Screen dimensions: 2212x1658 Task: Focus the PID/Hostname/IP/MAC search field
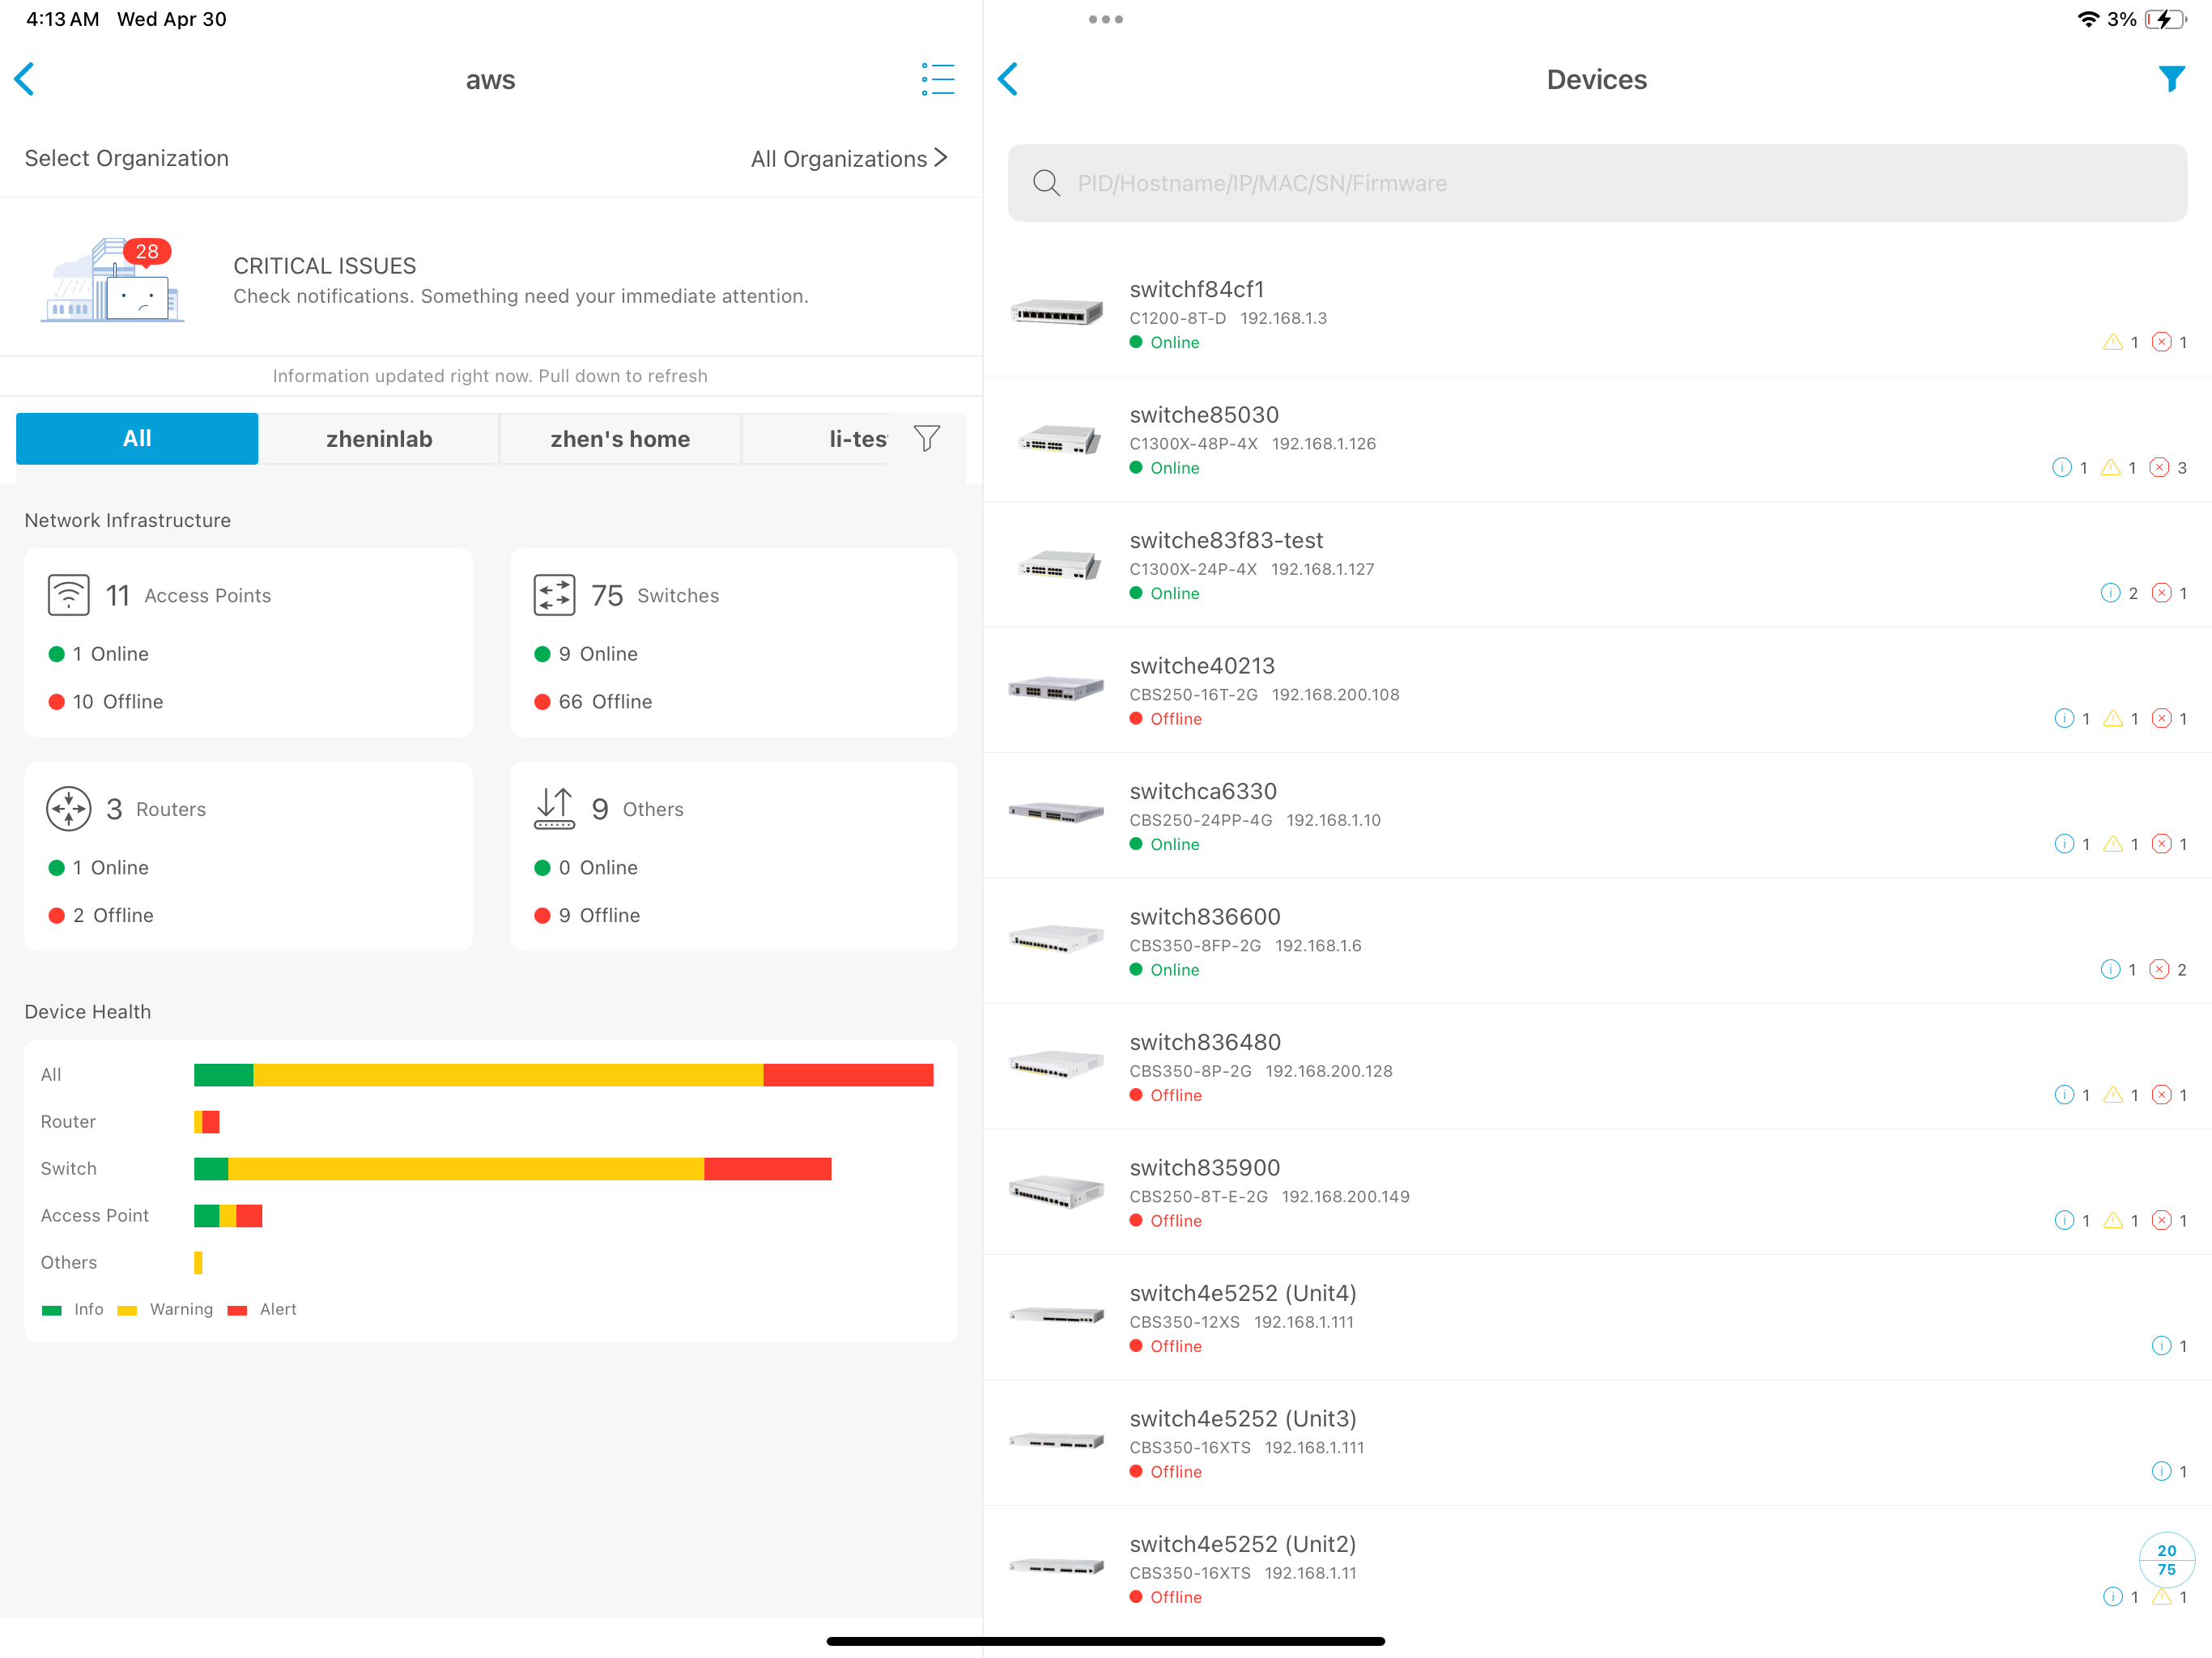(x=1597, y=183)
